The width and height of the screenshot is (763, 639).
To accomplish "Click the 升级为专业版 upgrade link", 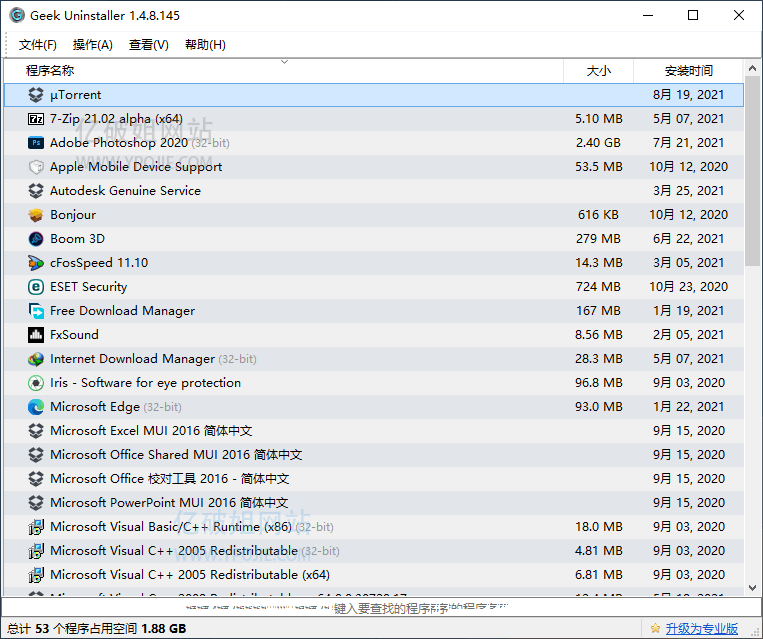I will 701,628.
